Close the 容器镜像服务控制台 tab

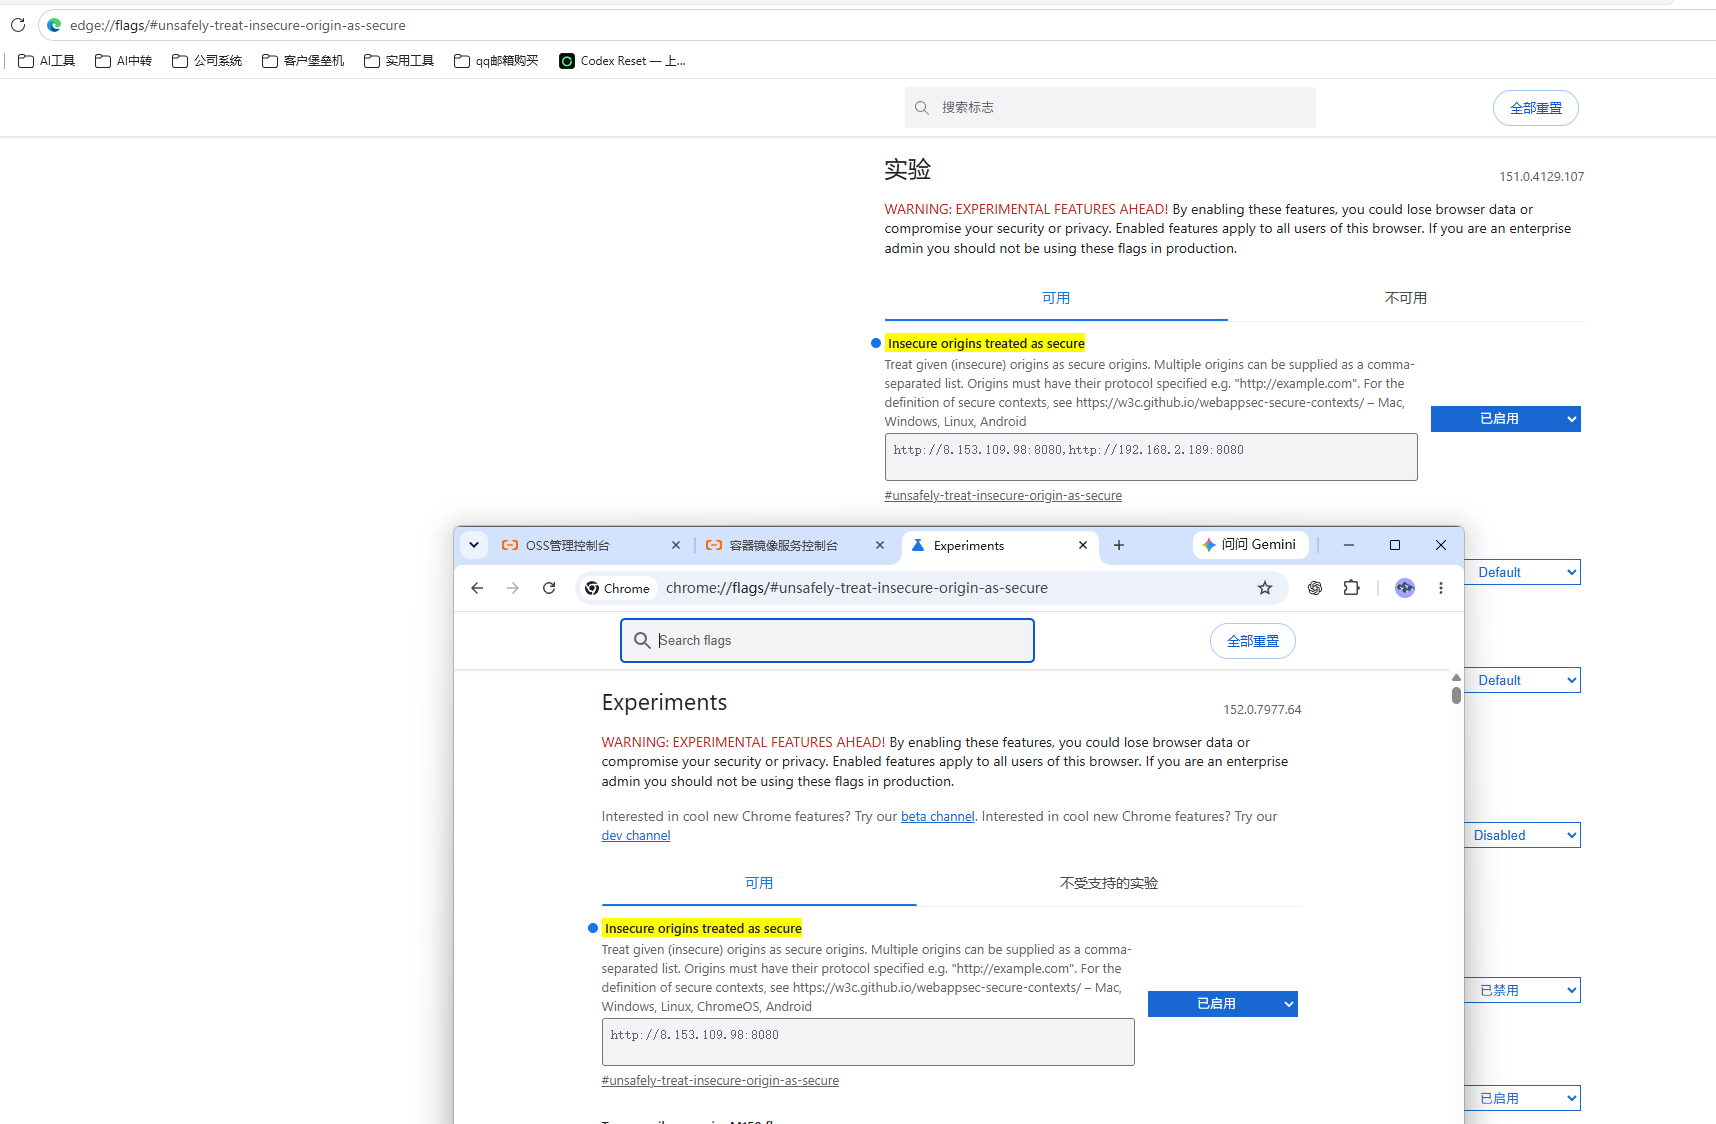point(880,545)
